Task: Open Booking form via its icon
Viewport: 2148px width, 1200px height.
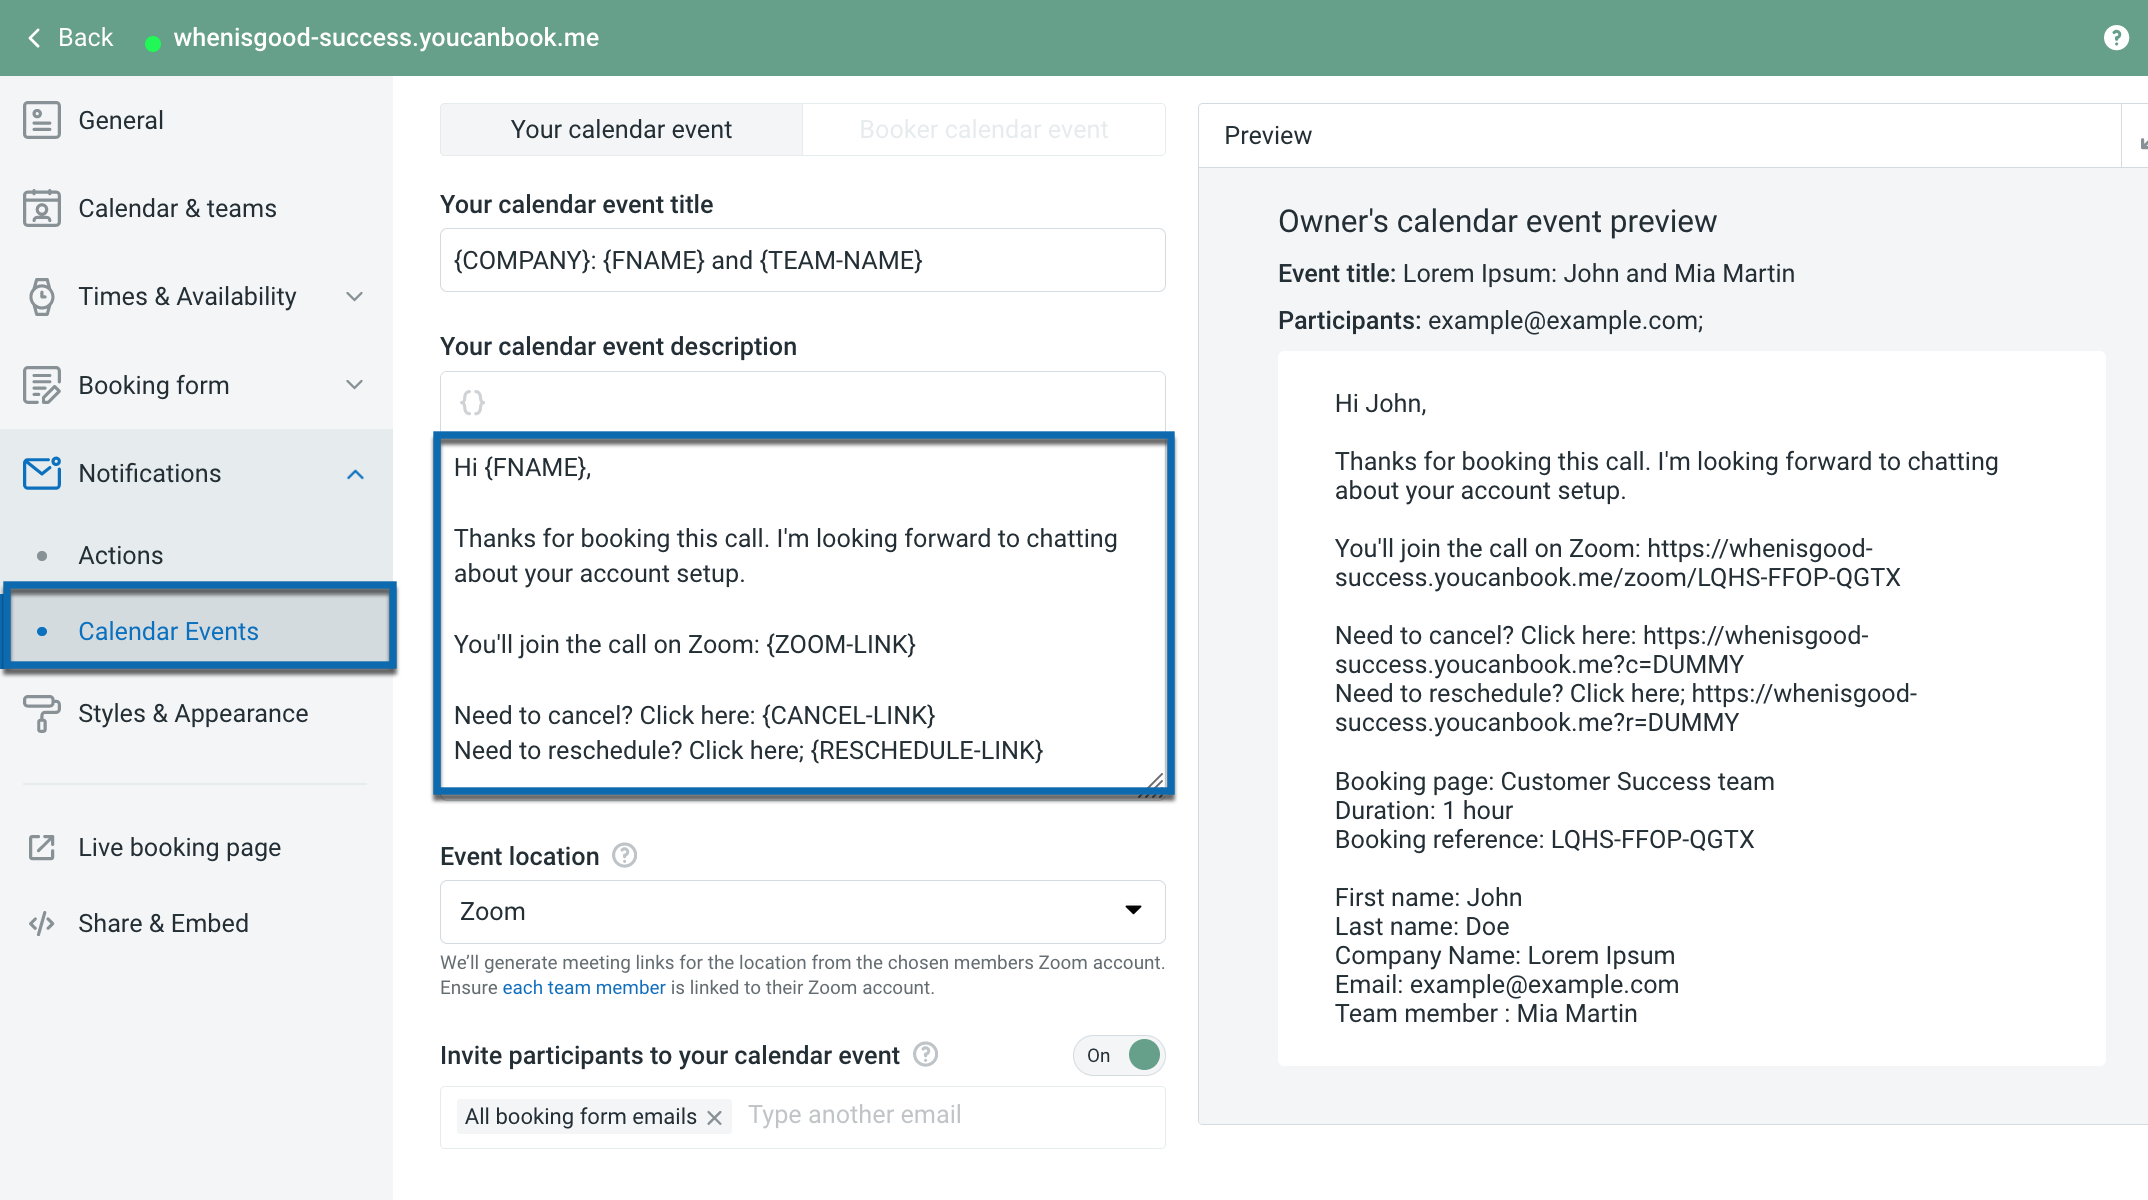Action: (x=41, y=384)
